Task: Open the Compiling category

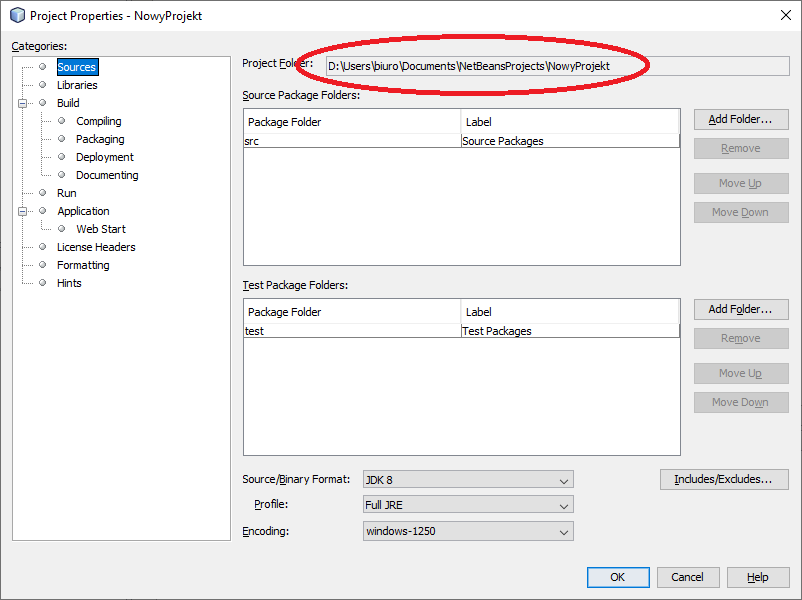Action: [98, 121]
